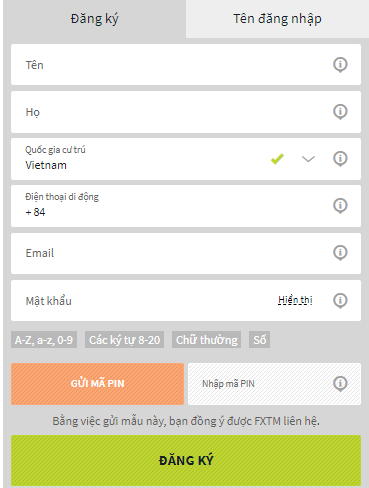Click info icon in Nhập mã PIN field

click(x=340, y=383)
